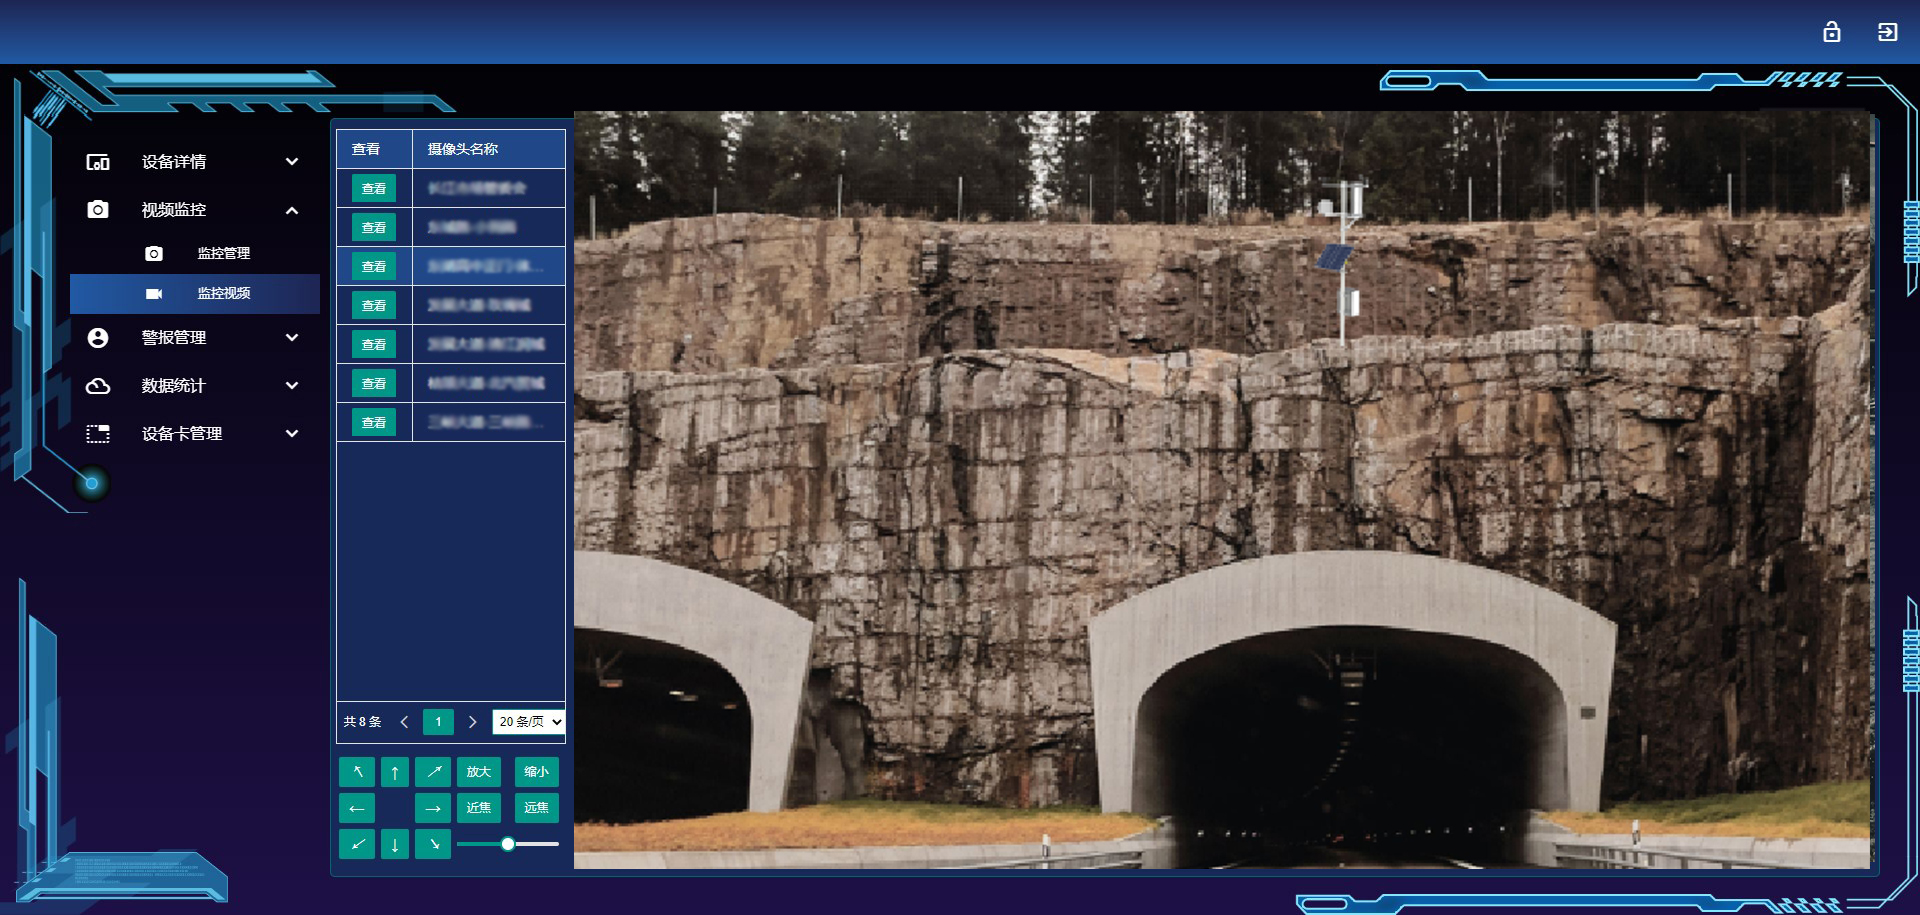Click the PTZ speed slider handle
Viewport: 1920px width, 915px height.
(508, 844)
